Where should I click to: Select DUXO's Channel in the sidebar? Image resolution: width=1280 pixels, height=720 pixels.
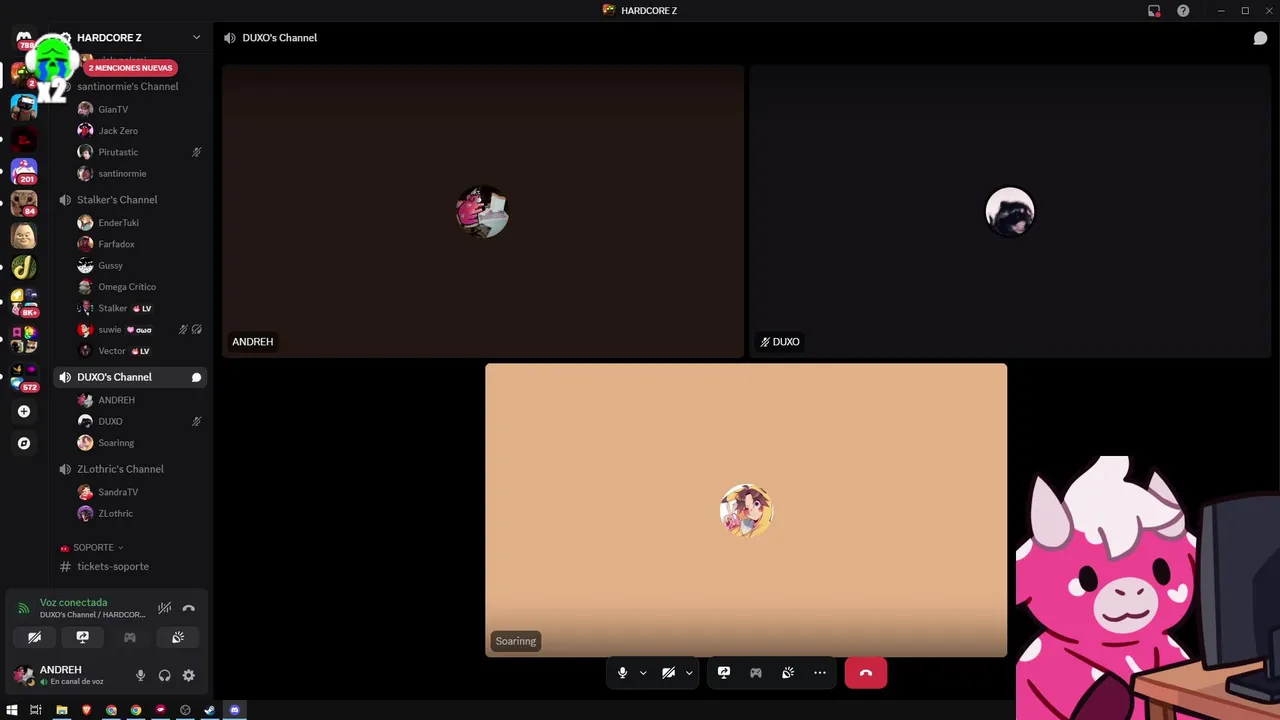[130, 377]
